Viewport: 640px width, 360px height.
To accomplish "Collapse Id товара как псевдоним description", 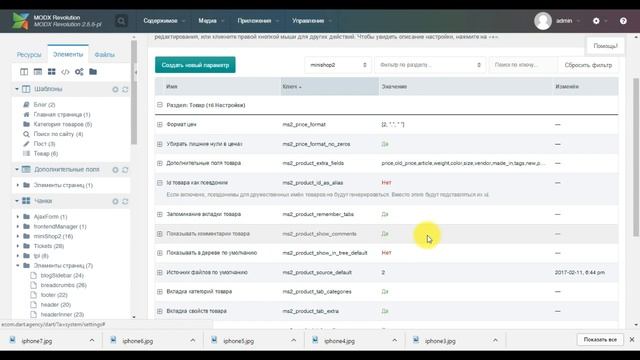I will tap(160, 183).
